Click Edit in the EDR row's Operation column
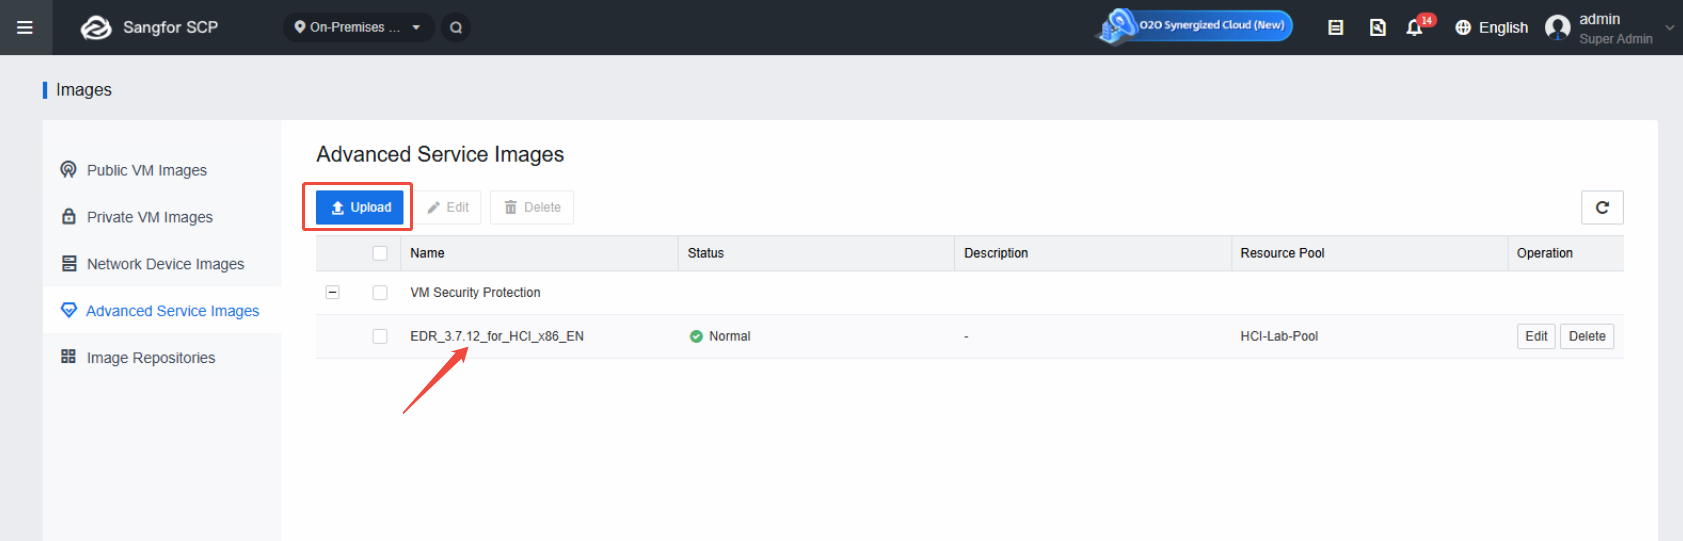 pyautogui.click(x=1536, y=336)
